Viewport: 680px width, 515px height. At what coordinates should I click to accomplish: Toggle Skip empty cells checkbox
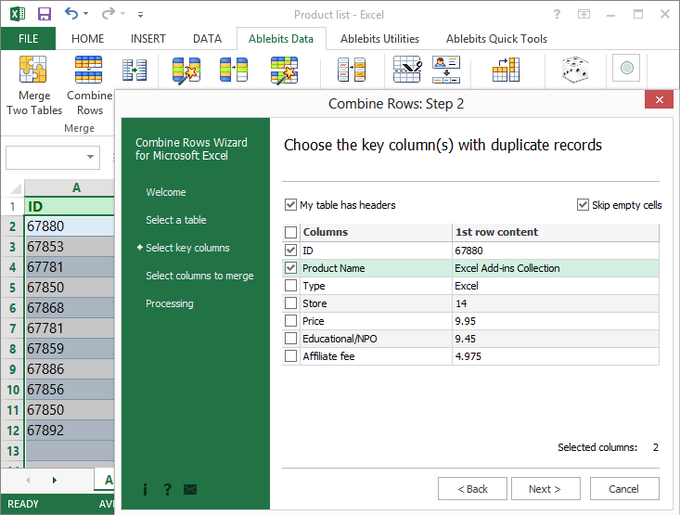click(x=583, y=205)
